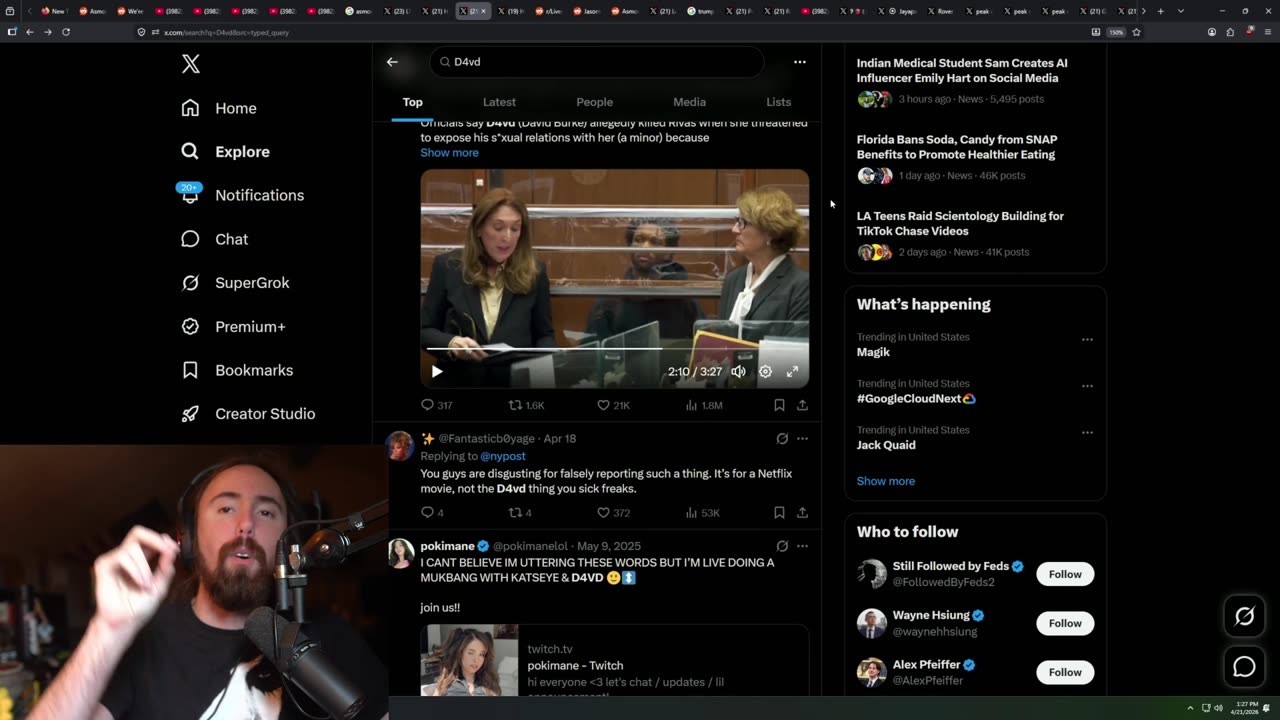Repost the courtroom video post (1.6K)
The height and width of the screenshot is (720, 1280).
[x=526, y=405]
